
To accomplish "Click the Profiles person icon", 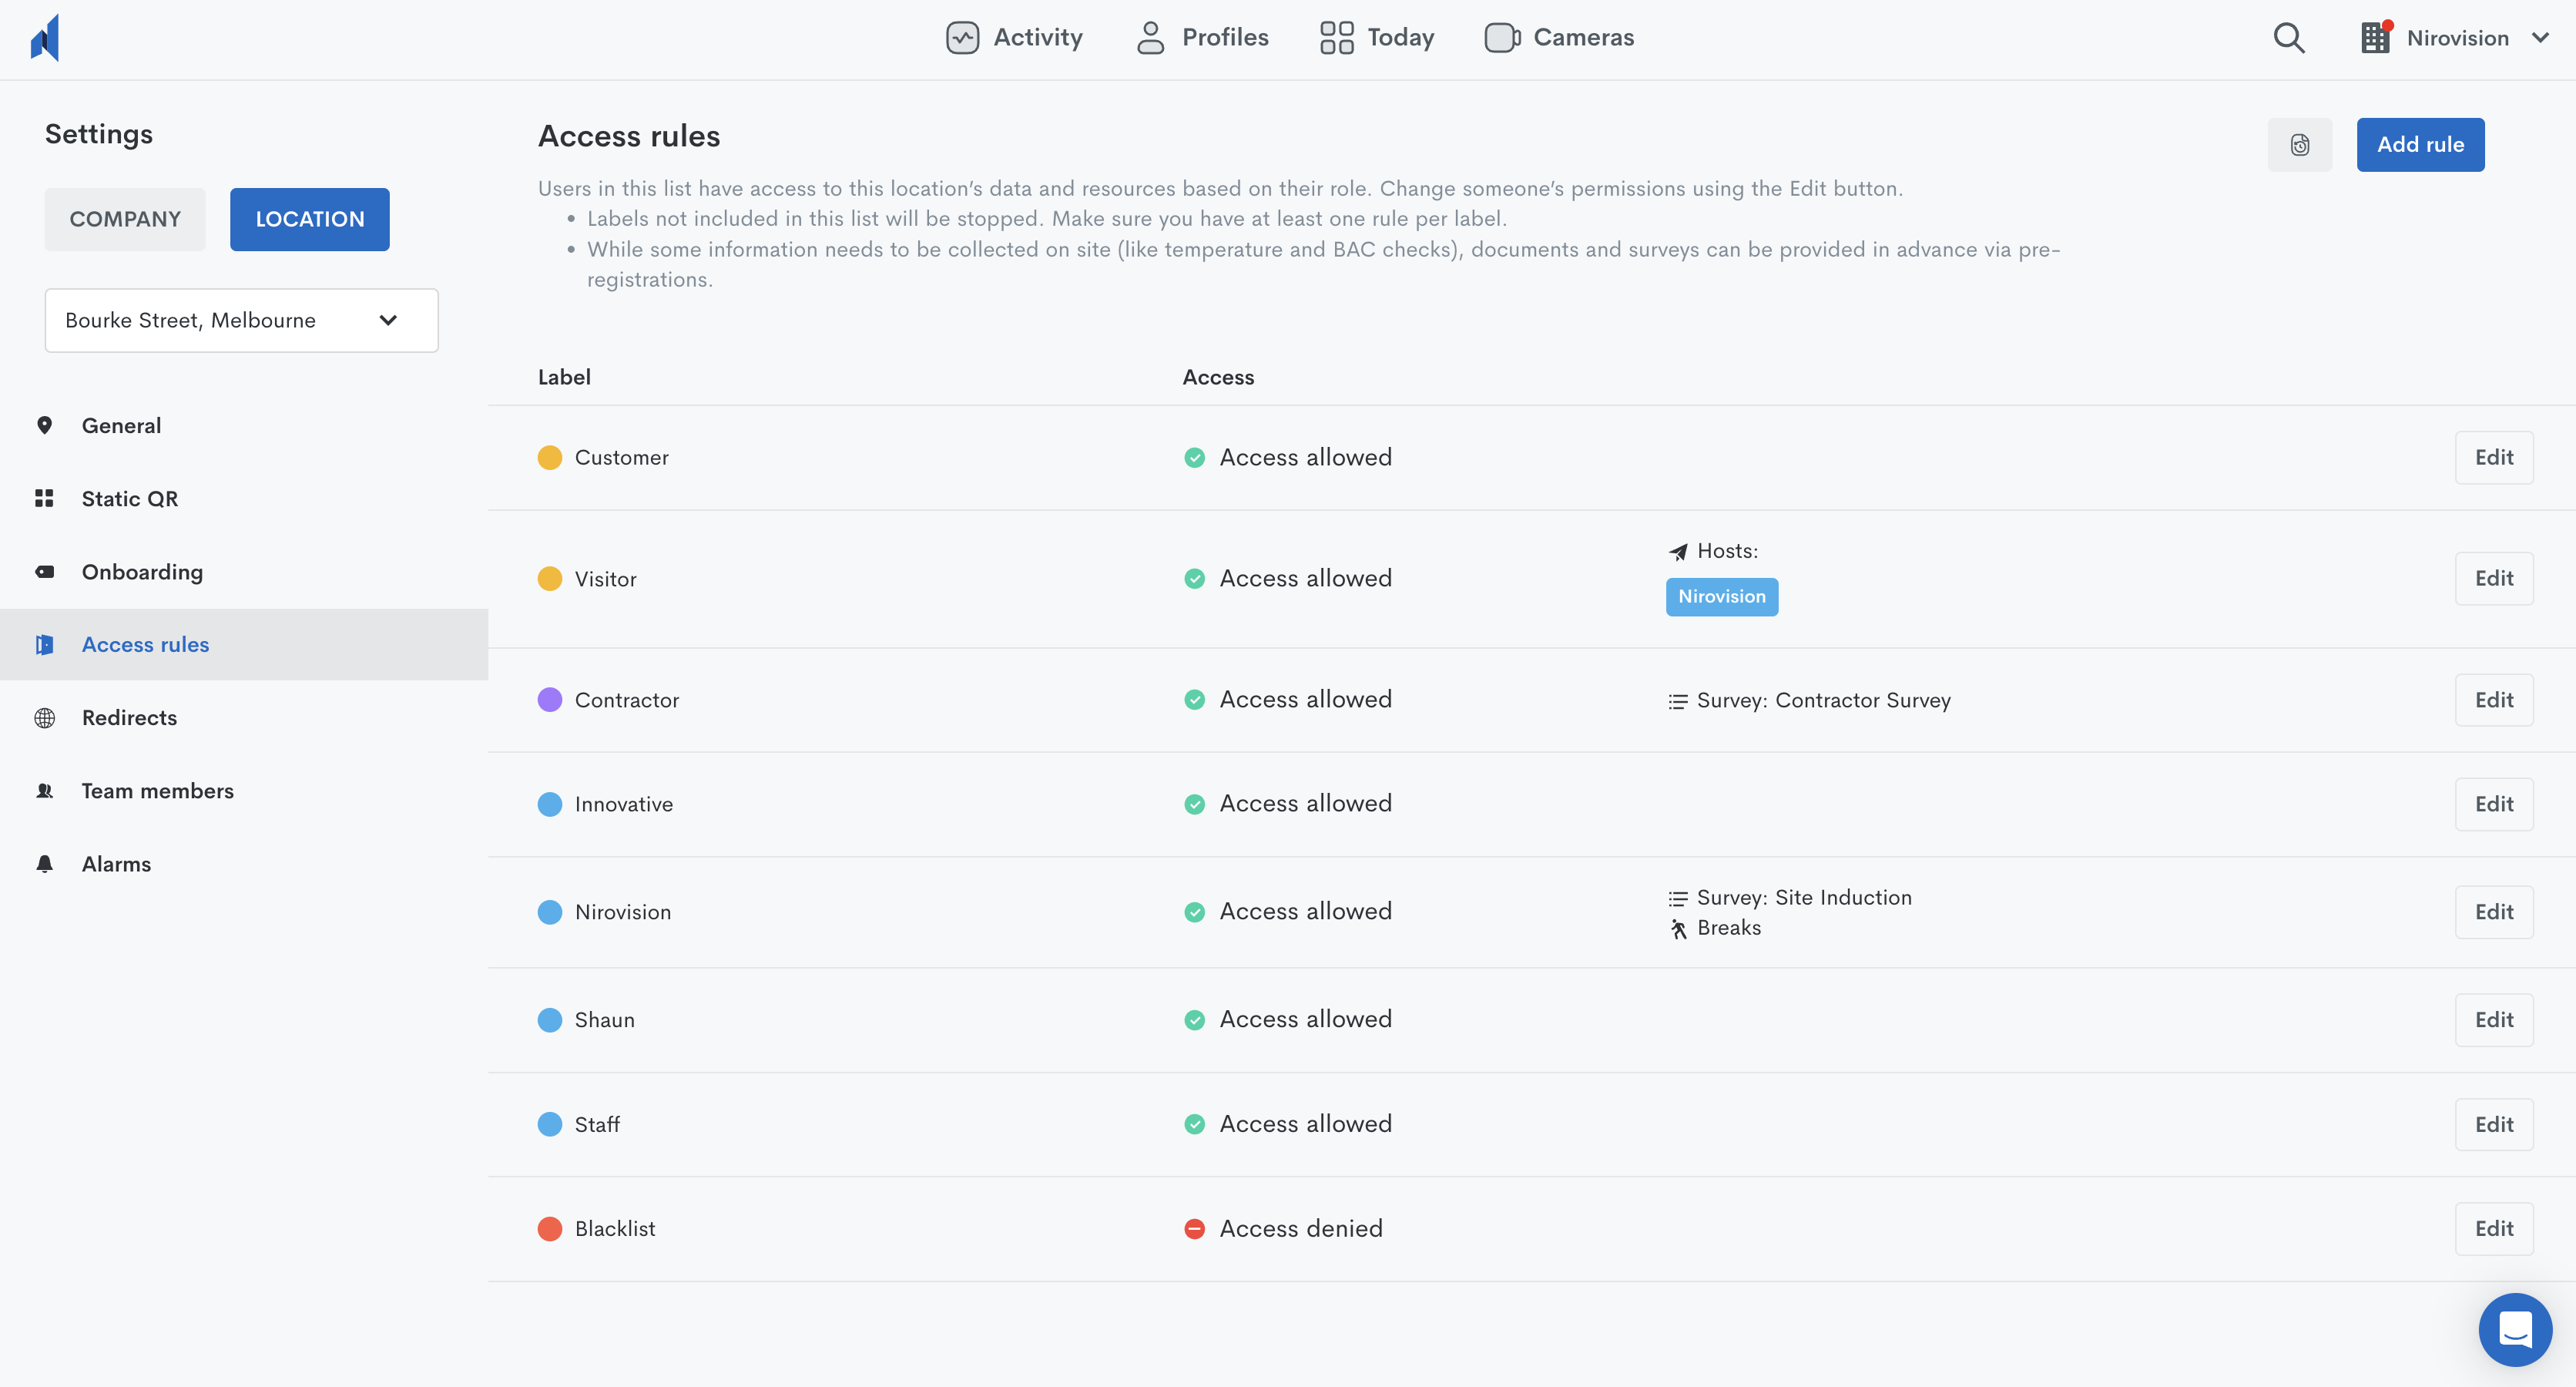I will tap(1150, 38).
